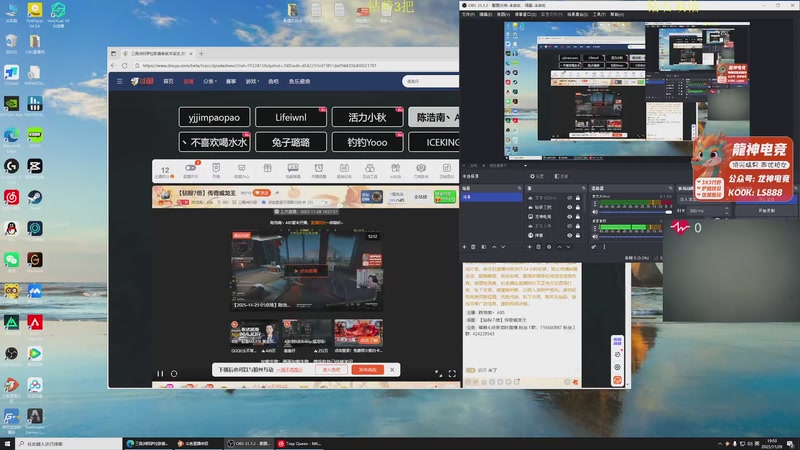Toggle the switch icon in the streamer toolbar
The width and height of the screenshot is (800, 450).
click(190, 168)
